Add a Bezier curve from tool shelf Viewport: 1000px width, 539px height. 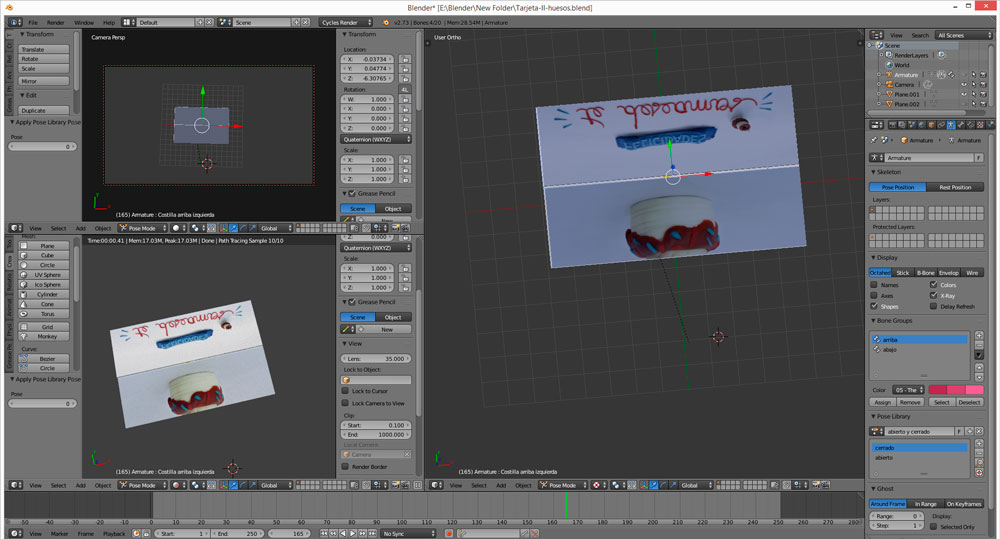[x=47, y=358]
